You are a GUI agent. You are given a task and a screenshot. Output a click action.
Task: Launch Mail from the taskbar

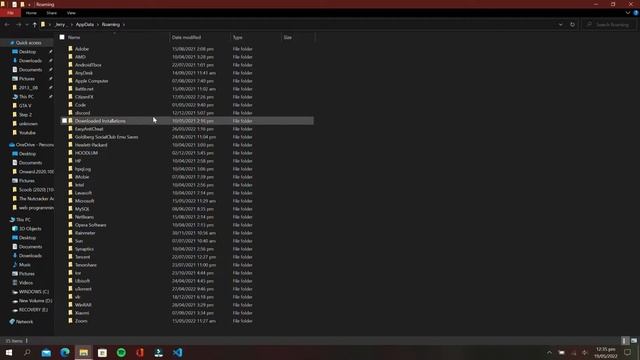point(46,352)
